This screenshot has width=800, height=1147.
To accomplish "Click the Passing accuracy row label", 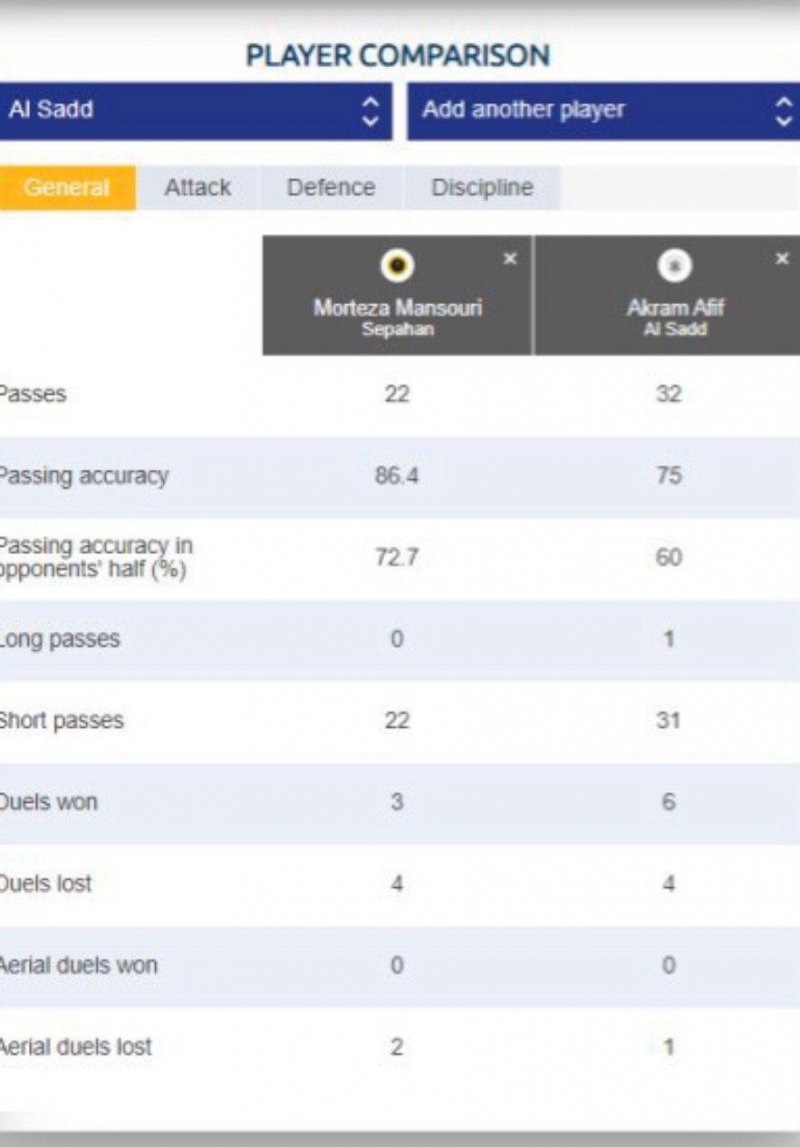I will (84, 476).
